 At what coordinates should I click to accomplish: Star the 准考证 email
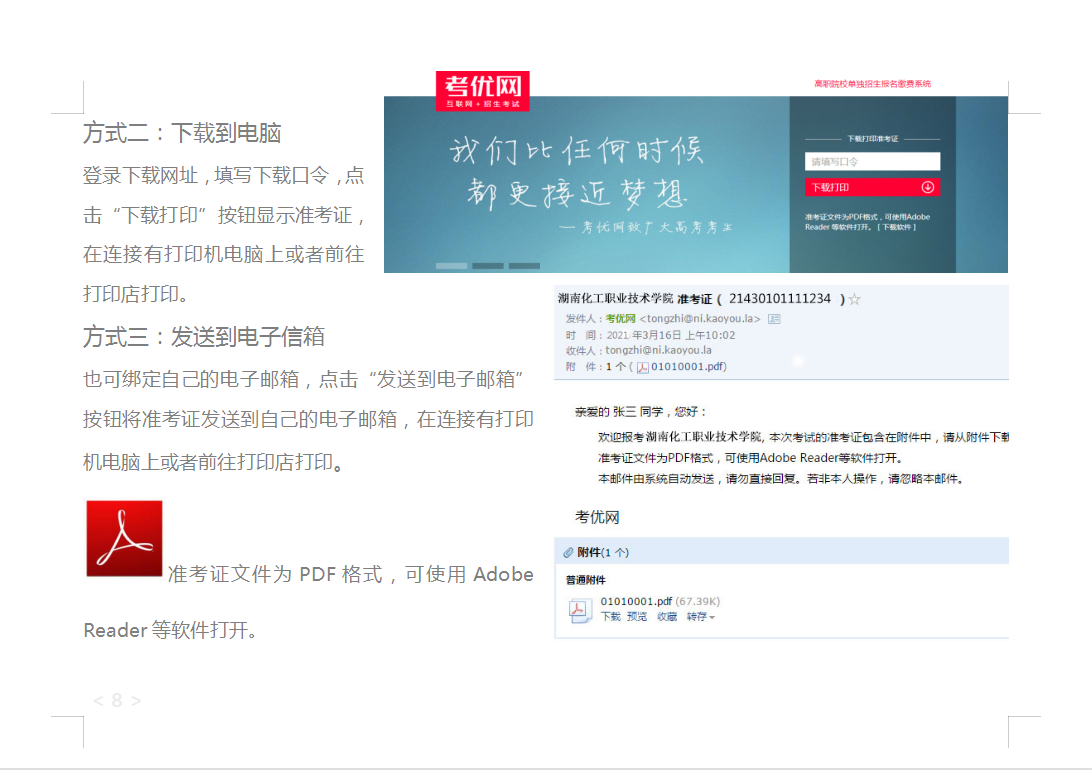(855, 299)
